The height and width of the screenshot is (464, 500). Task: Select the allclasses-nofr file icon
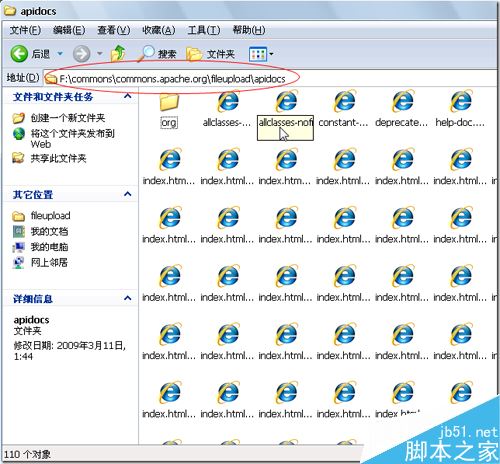pos(286,101)
